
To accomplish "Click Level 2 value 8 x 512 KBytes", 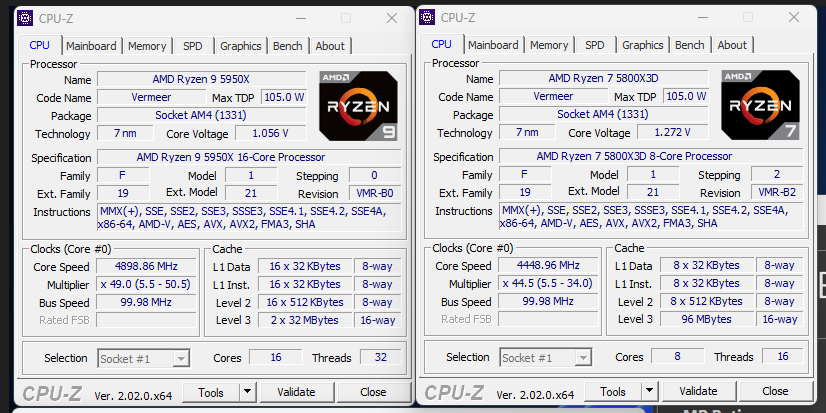I will (706, 301).
